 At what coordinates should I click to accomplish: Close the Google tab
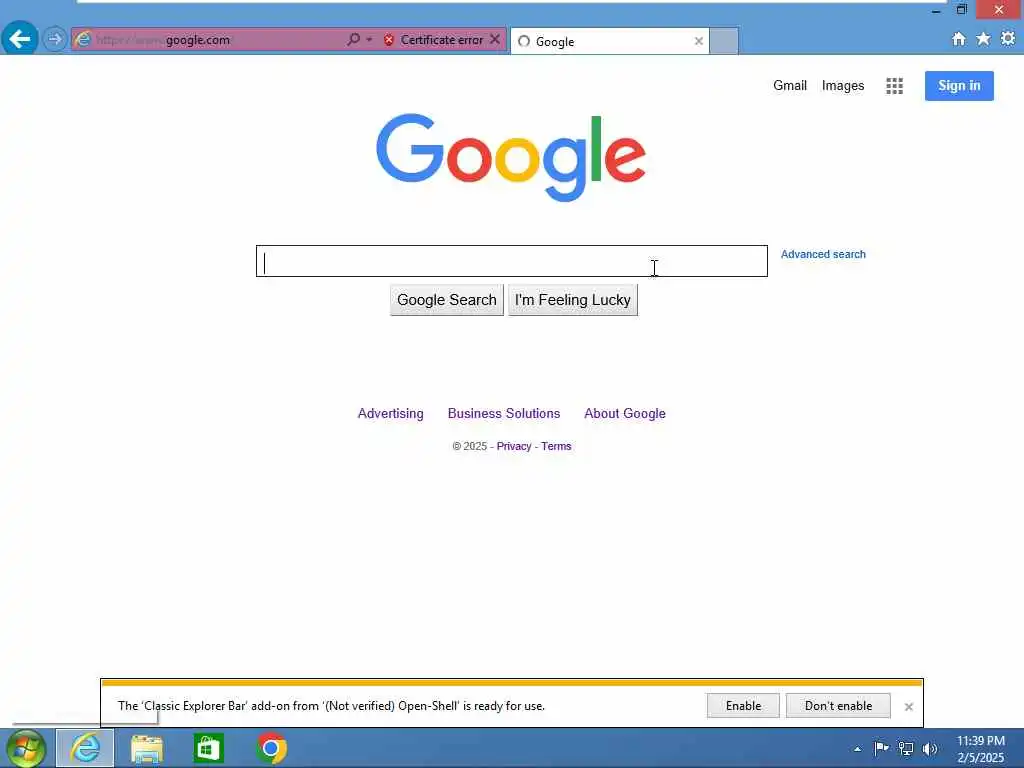pos(698,41)
